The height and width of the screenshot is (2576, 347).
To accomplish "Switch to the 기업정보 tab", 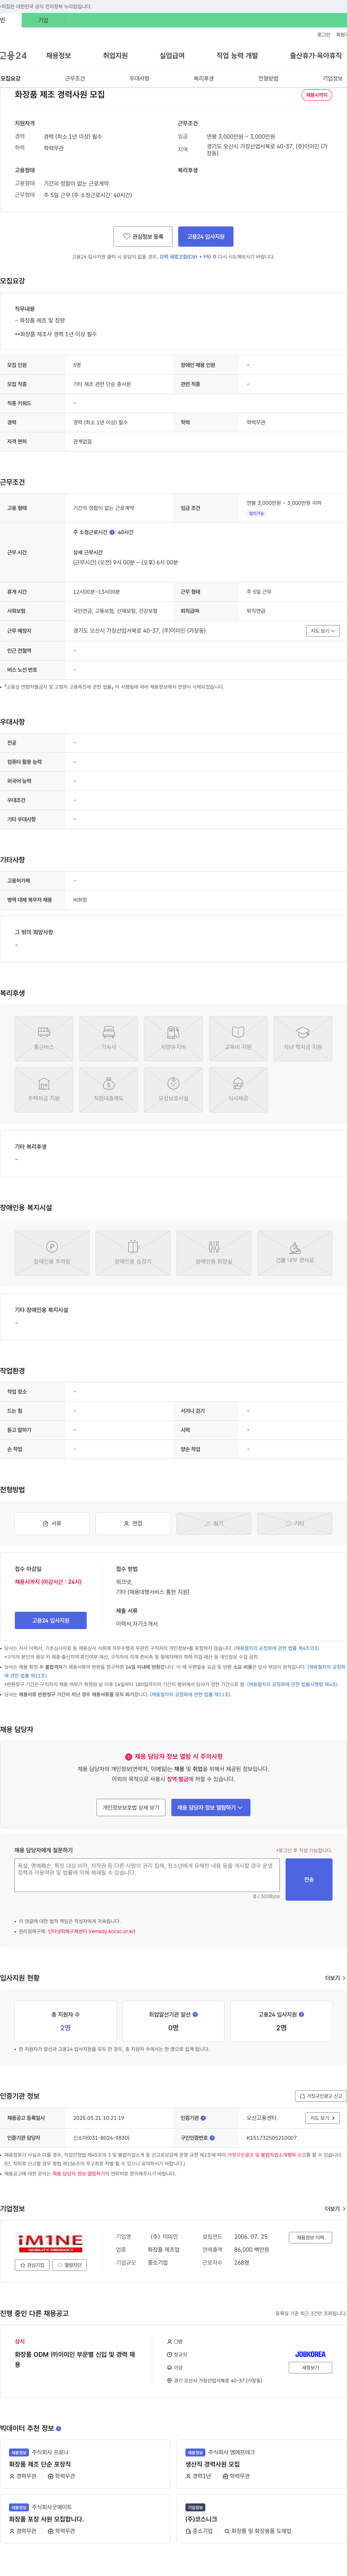I will pos(332,78).
